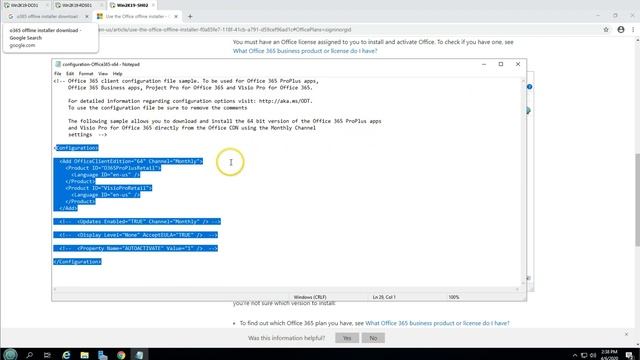Click the 'To use the configuration file' comment line

158,108
